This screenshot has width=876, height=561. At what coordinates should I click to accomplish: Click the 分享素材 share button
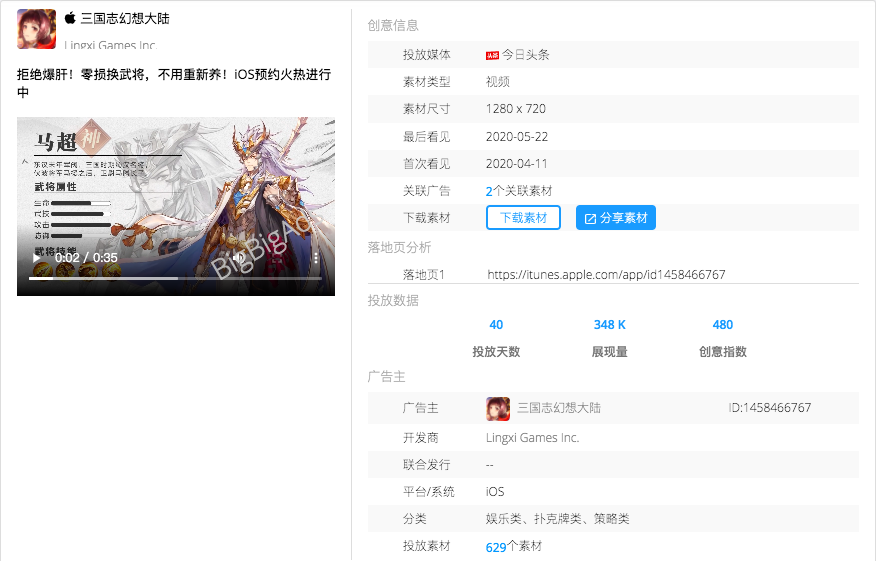[x=616, y=217]
